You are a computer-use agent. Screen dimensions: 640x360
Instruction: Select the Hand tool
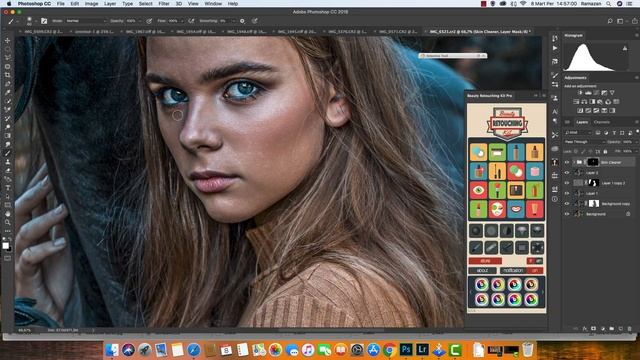pos(7,214)
